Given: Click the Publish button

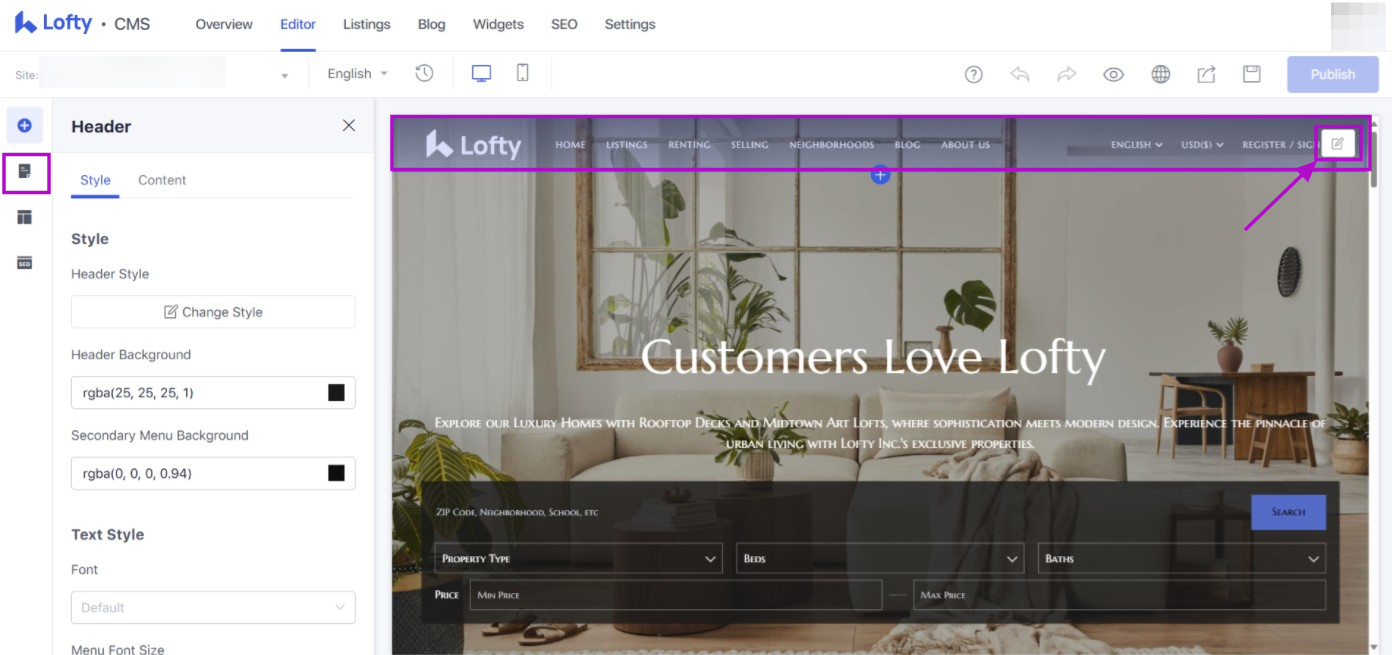Looking at the screenshot, I should coord(1332,74).
